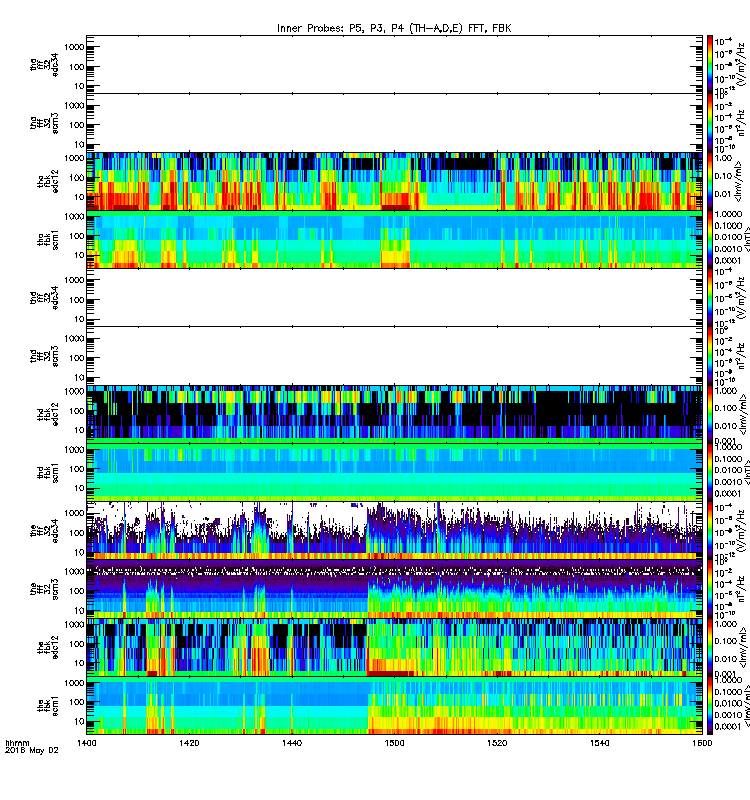Click the 'the fff 32 edc34' y-axis label
The image size is (750, 800).
(x=44, y=531)
